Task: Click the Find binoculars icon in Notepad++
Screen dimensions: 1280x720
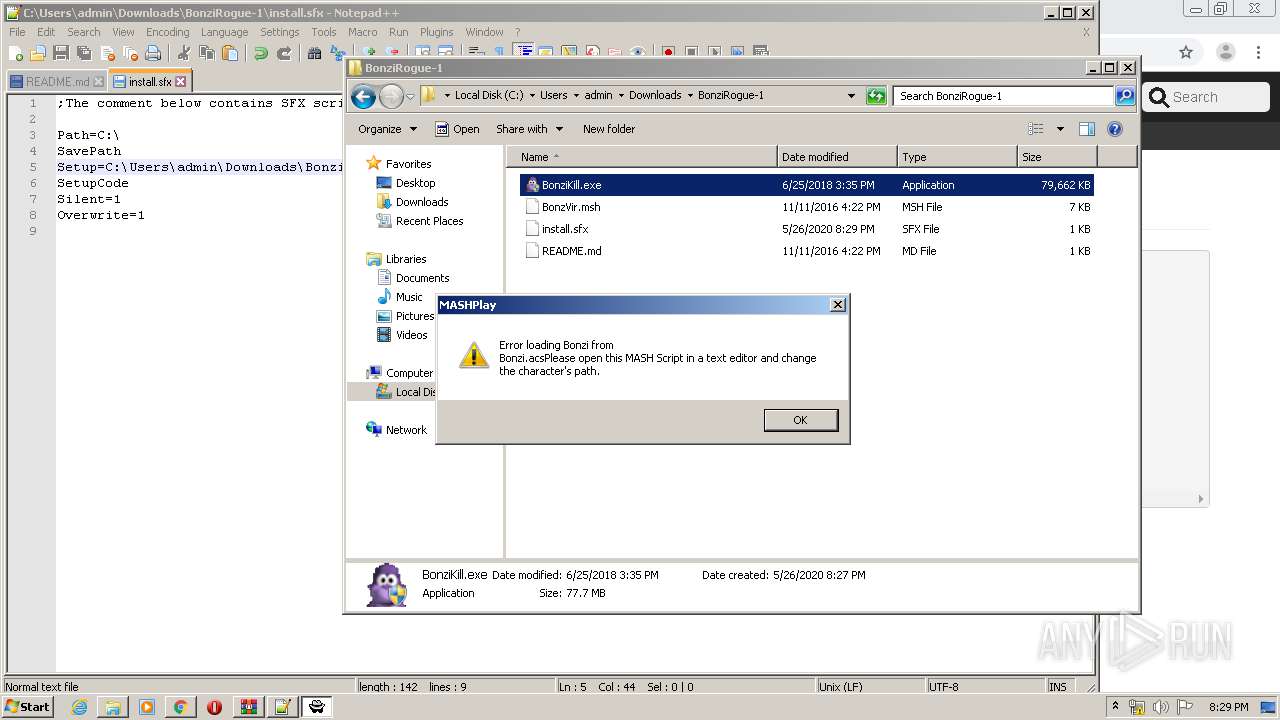Action: click(314, 53)
